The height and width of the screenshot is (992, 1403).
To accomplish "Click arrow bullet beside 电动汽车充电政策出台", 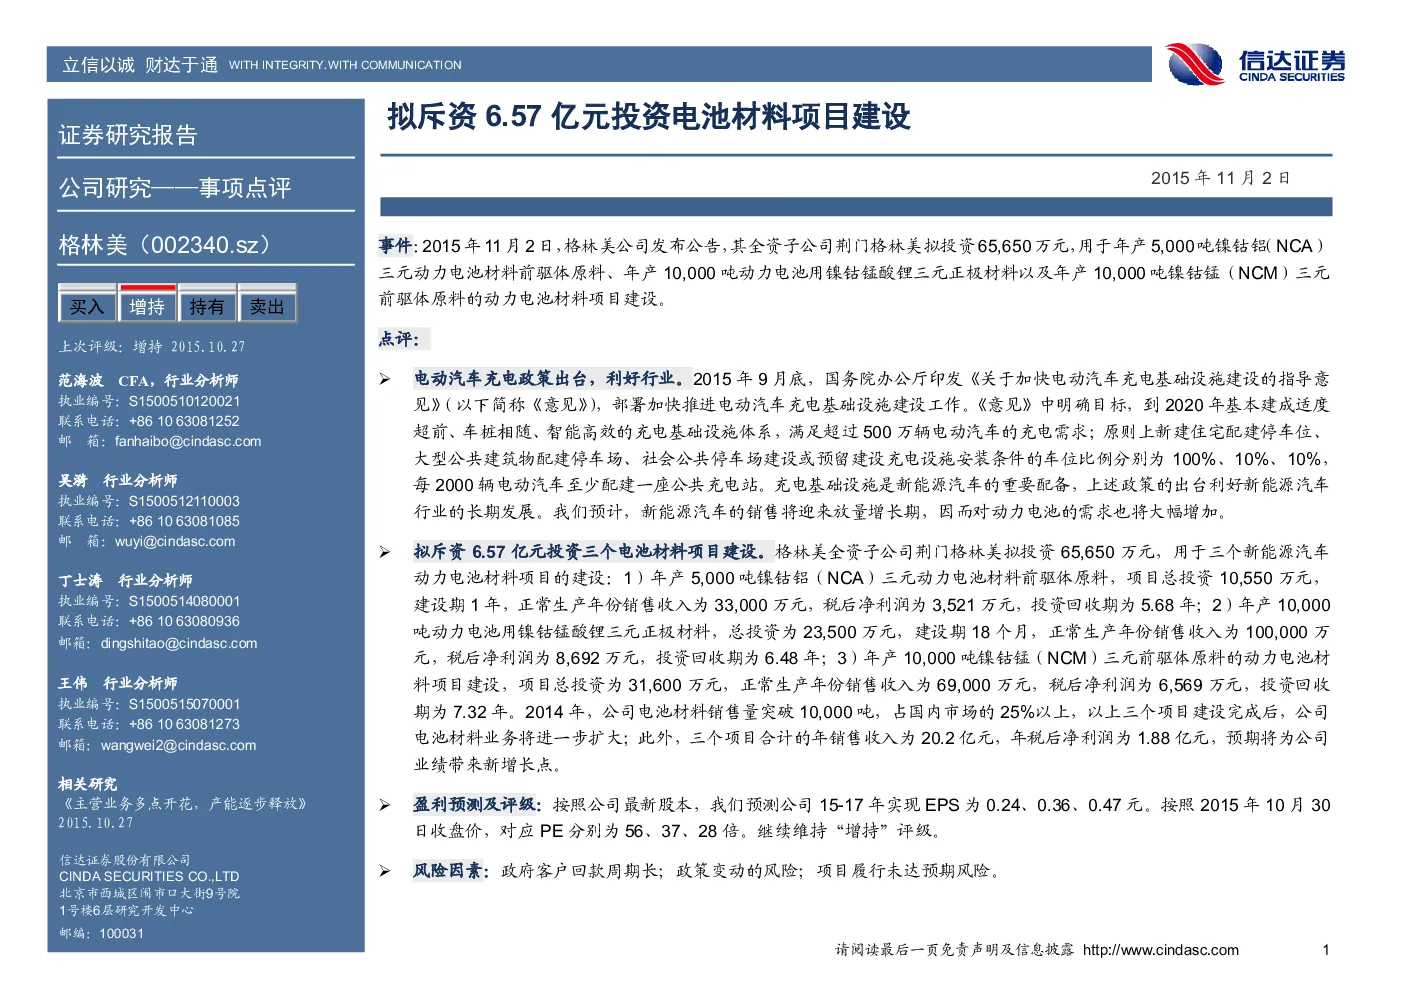I will [x=385, y=379].
